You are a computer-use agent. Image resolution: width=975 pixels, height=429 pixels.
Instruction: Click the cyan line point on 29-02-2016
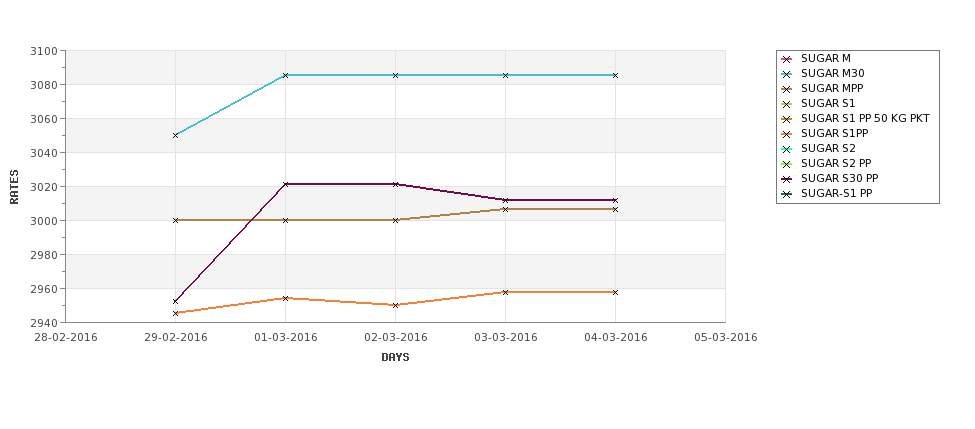pos(175,135)
